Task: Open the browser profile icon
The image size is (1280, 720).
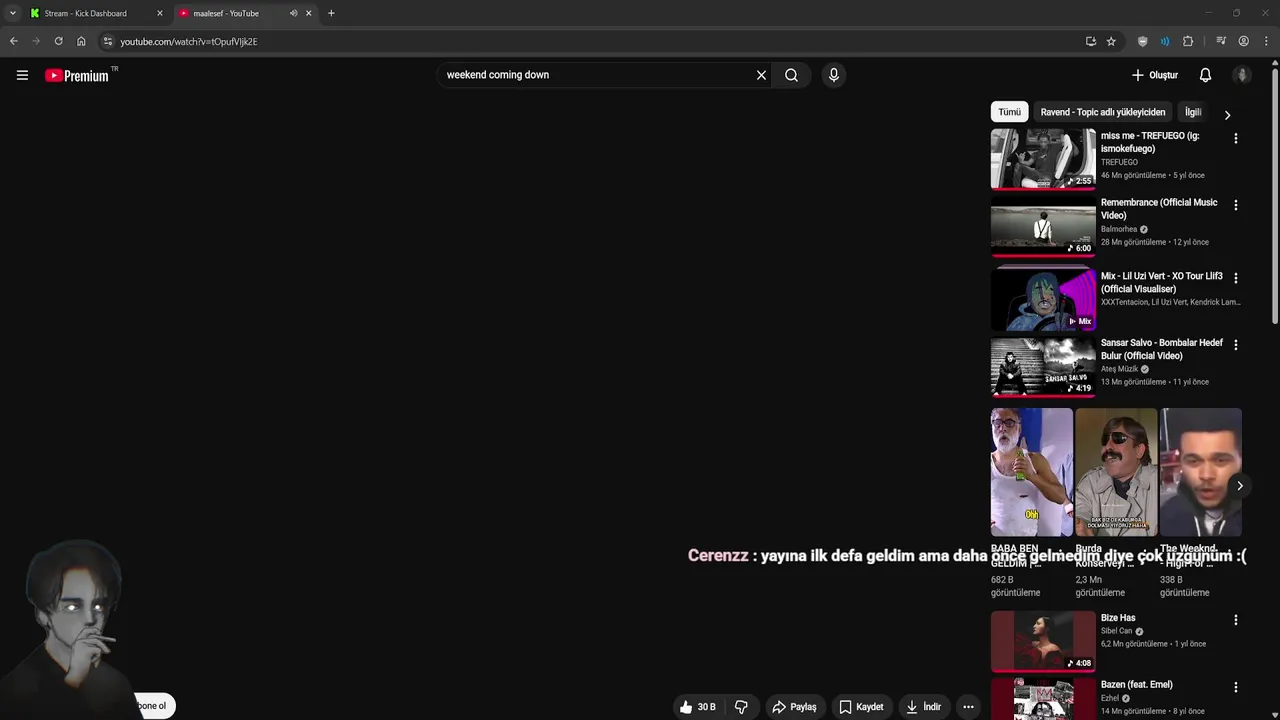Action: (1243, 41)
